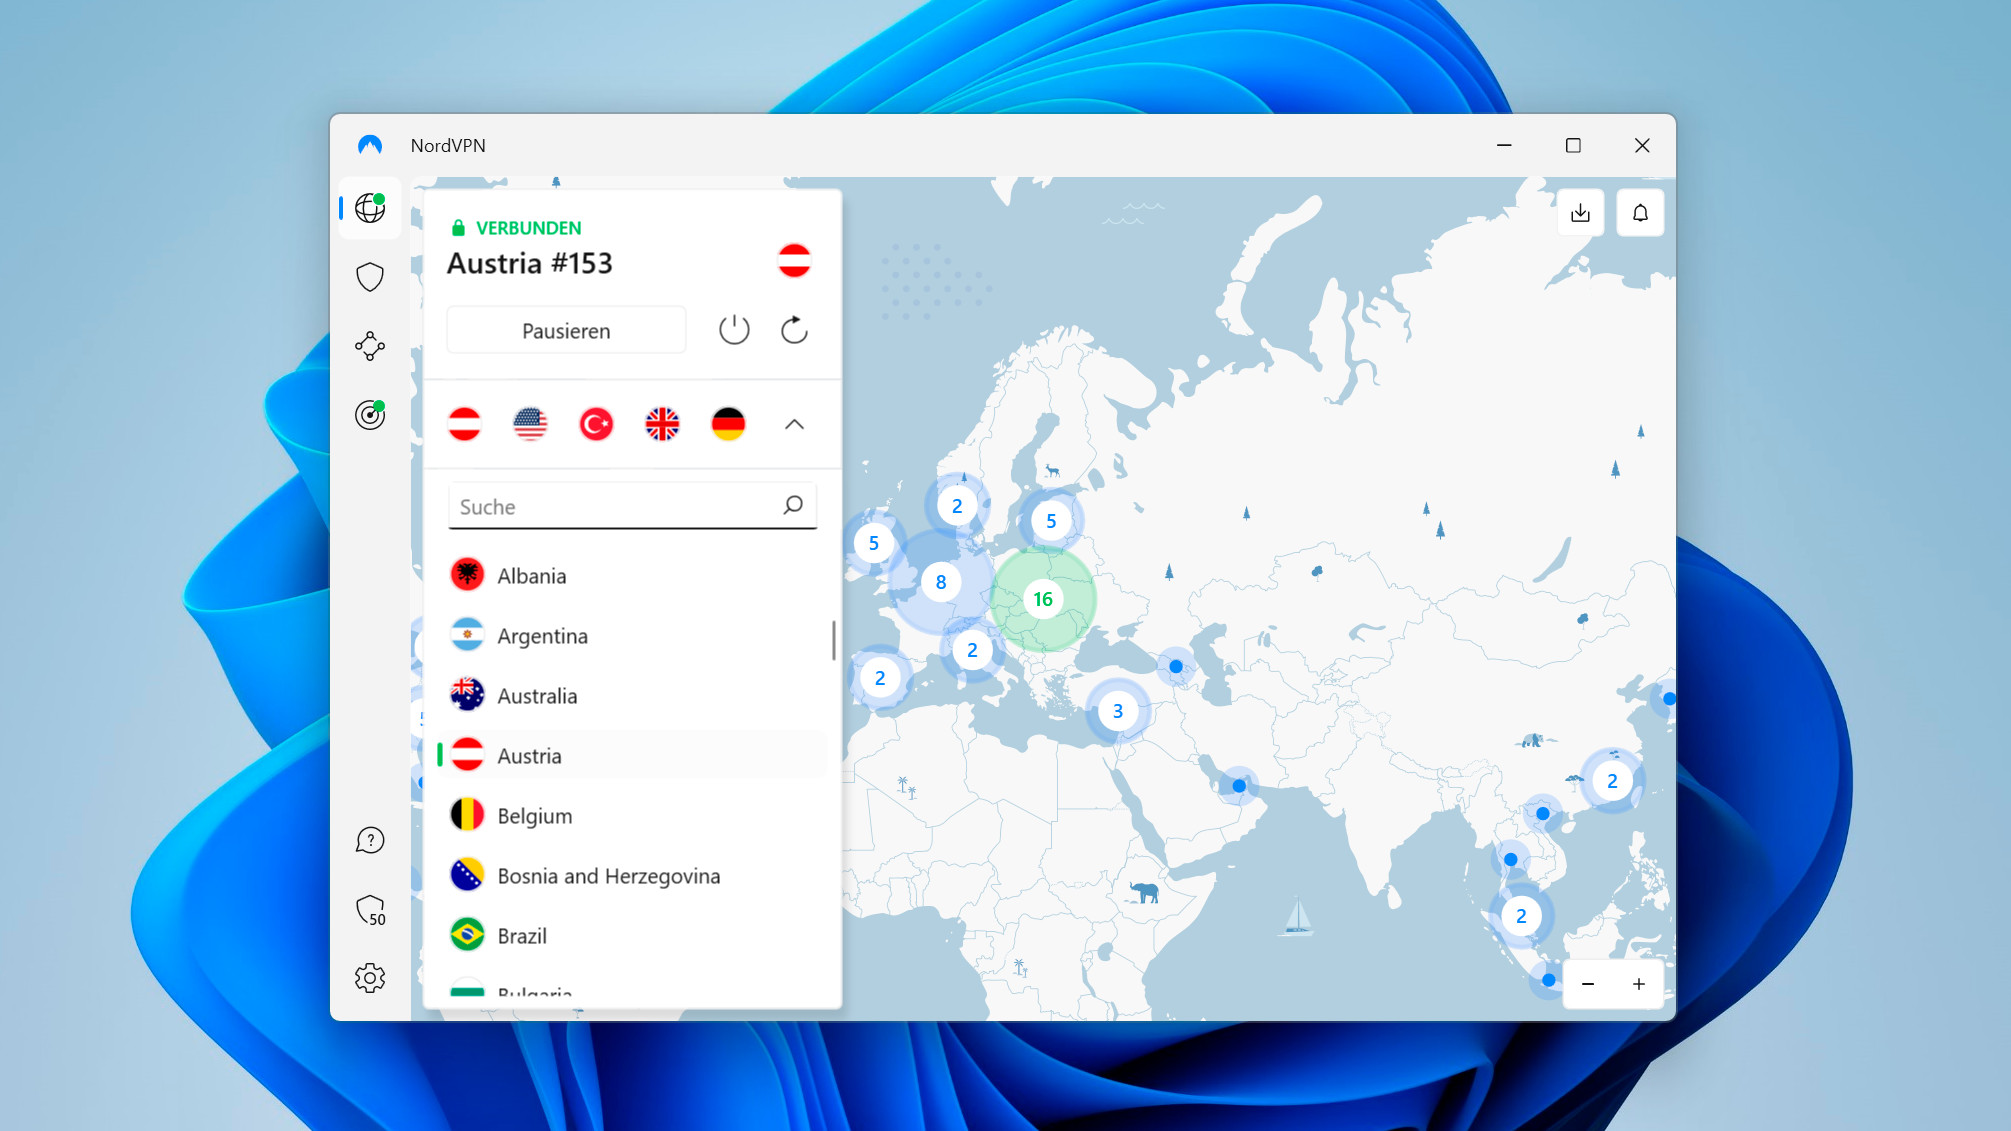Zoom in the map with plus
This screenshot has width=2011, height=1131.
click(1639, 984)
